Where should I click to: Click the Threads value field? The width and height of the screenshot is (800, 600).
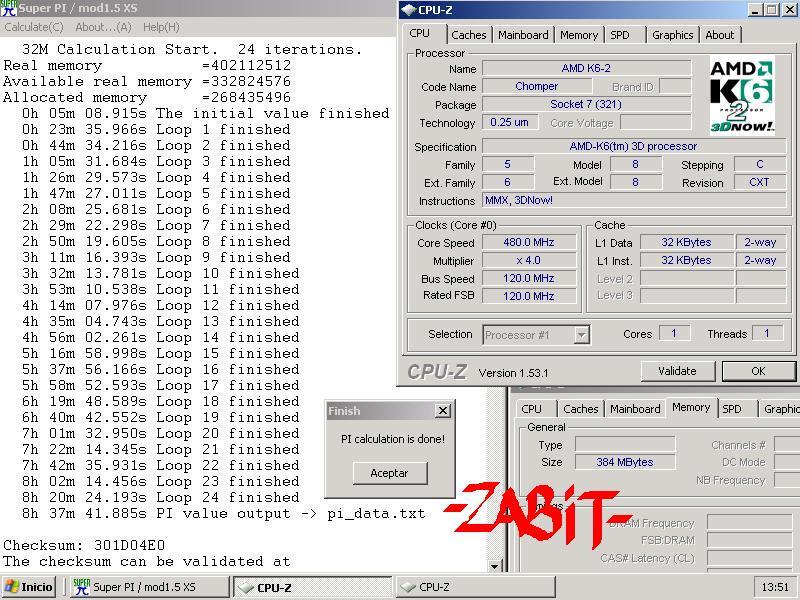click(x=767, y=334)
